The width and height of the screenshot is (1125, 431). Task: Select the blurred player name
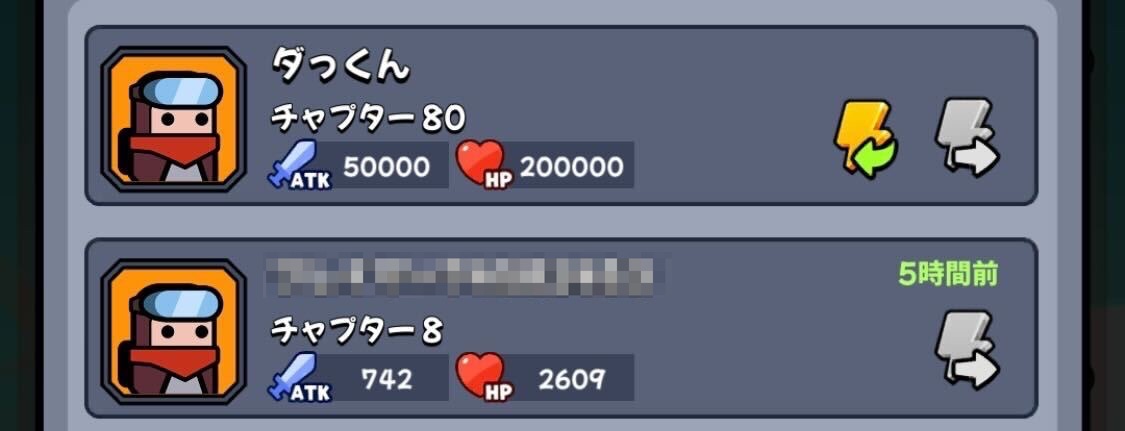pos(463,276)
